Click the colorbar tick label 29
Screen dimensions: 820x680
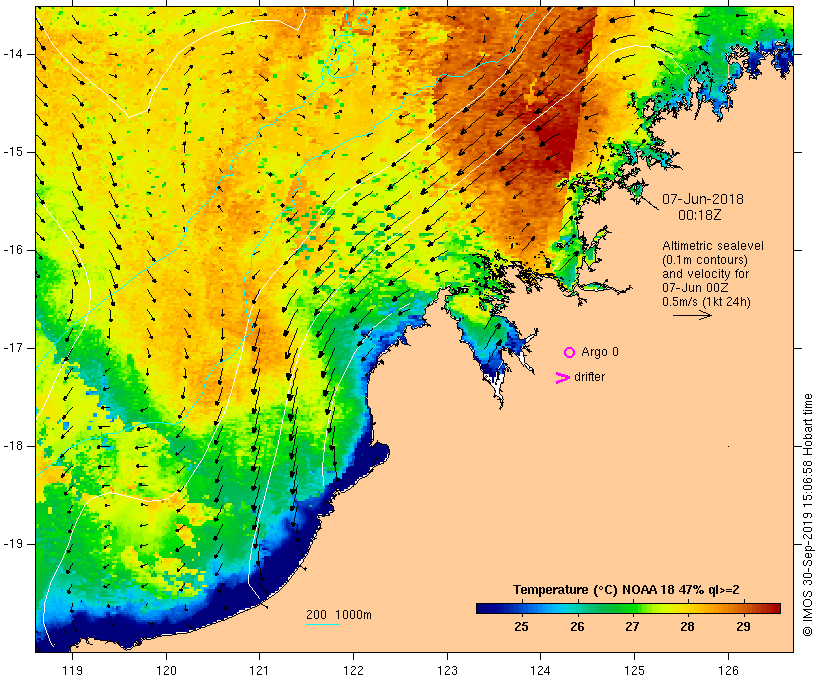[743, 627]
